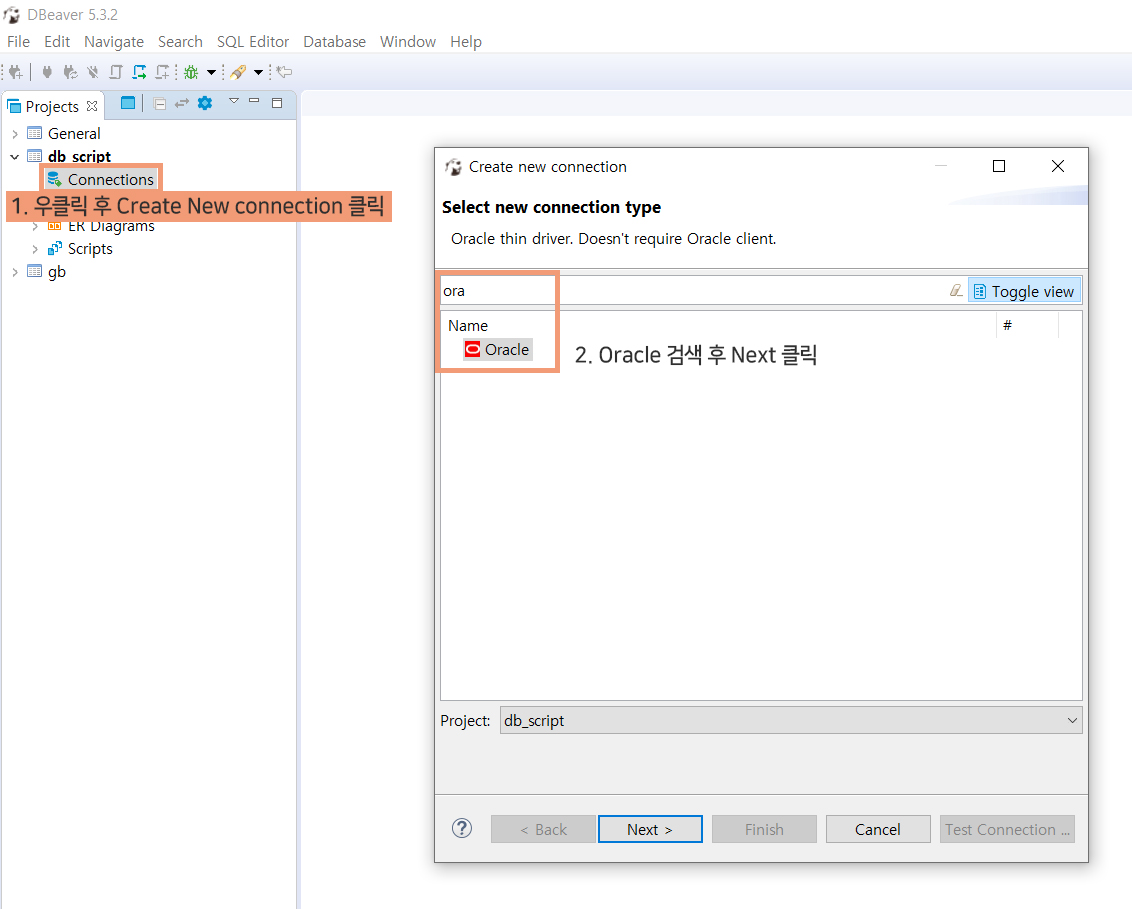1132x909 pixels.
Task: Click the blue window icon in Projects toolbar
Action: pyautogui.click(x=128, y=103)
